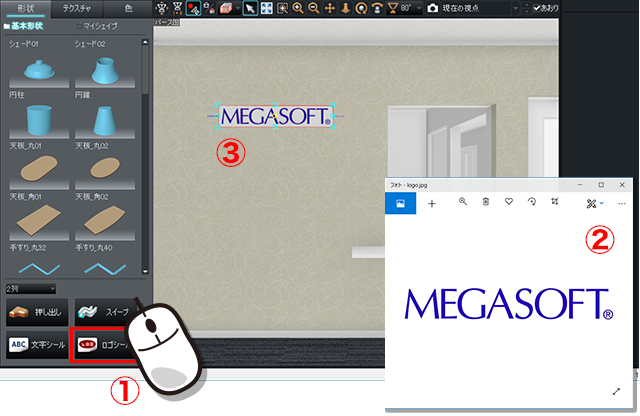This screenshot has width=640, height=416.
Task: Click the arrow selection tool in toolbar
Action: pos(251,8)
